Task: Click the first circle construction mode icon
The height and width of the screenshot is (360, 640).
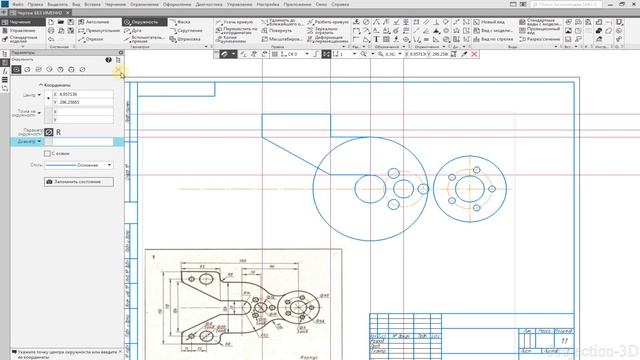Action: [16, 69]
